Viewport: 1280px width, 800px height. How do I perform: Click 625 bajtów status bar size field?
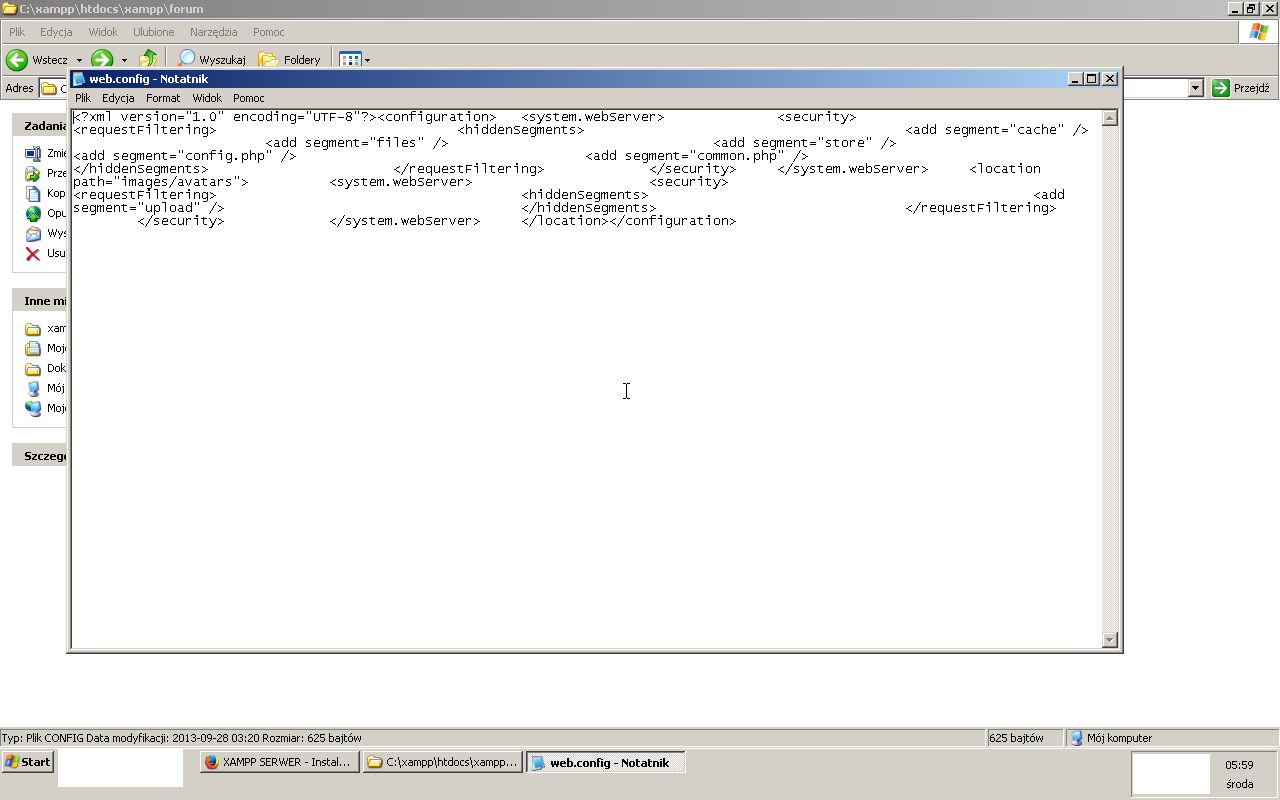point(1023,738)
